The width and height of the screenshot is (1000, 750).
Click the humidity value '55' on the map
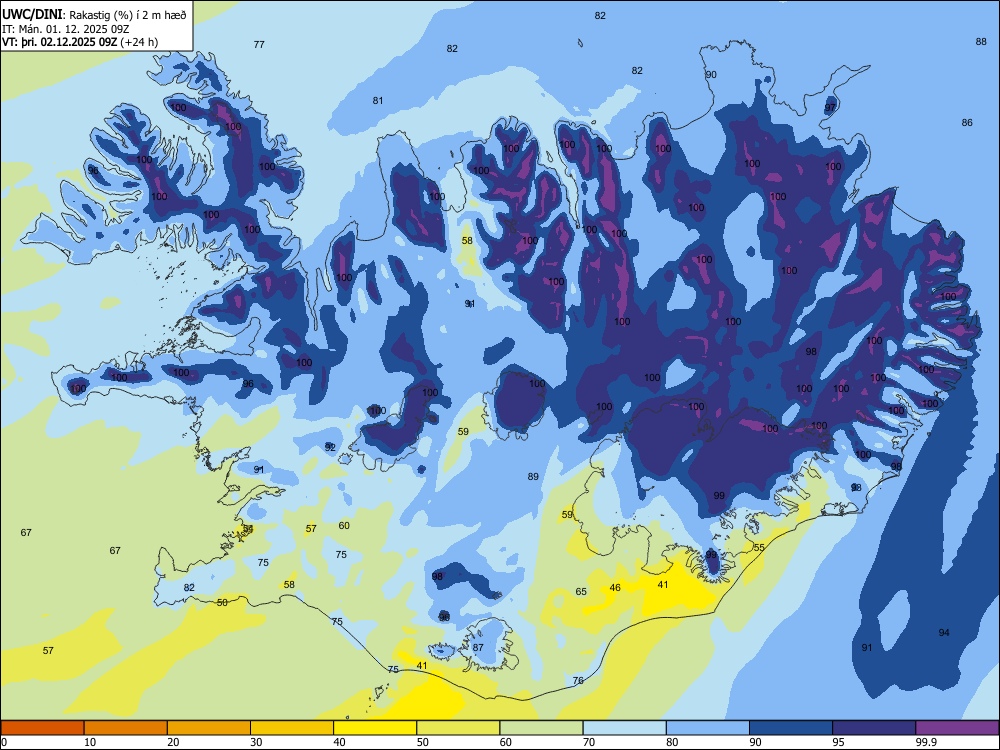pos(759,547)
